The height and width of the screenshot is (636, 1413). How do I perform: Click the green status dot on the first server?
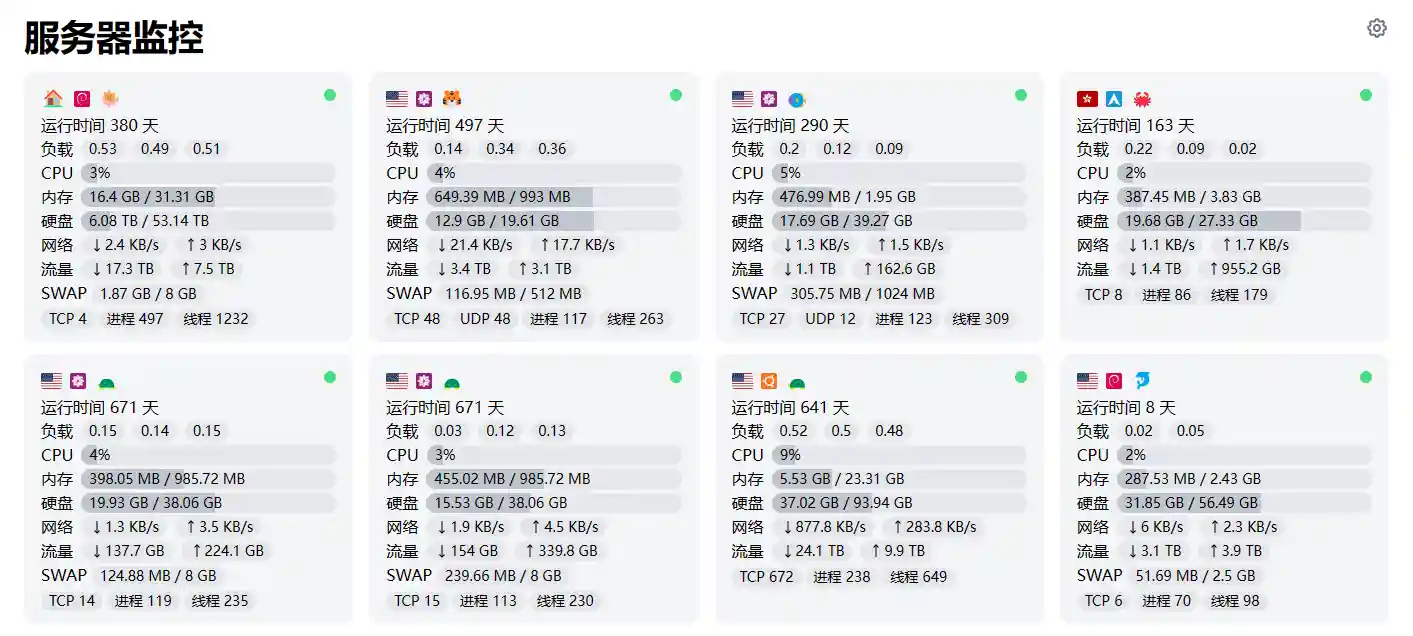pos(330,94)
